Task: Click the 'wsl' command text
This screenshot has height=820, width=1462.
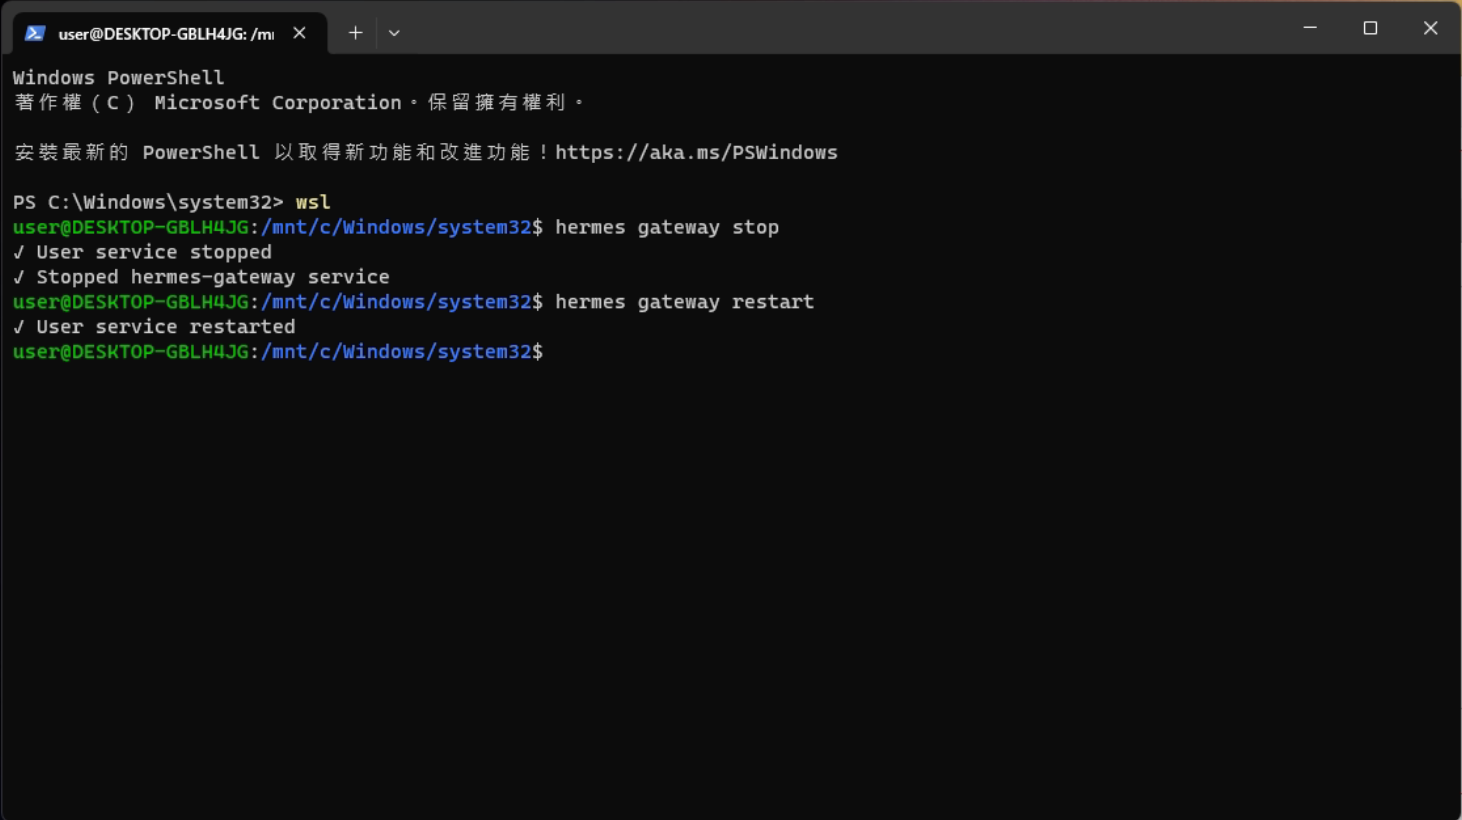Action: [313, 202]
